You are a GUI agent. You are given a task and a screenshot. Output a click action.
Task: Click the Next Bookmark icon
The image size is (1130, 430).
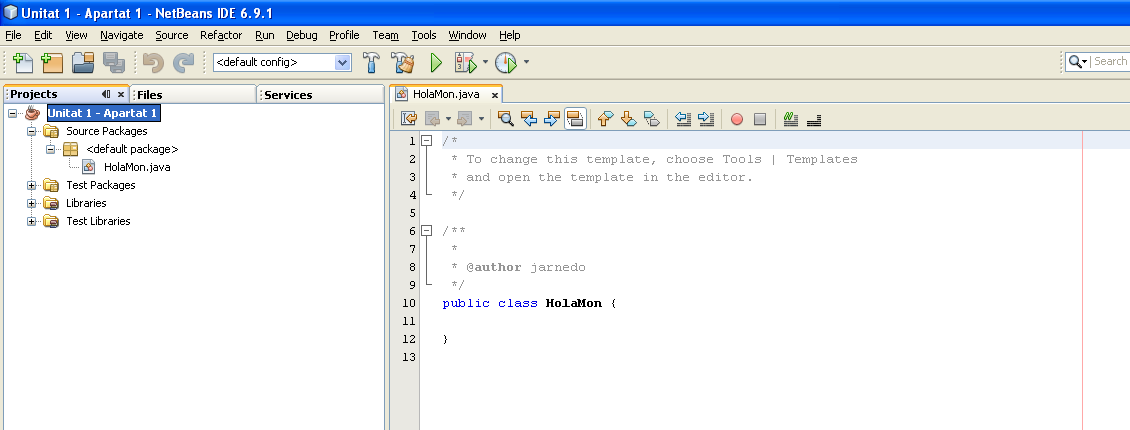tap(628, 119)
